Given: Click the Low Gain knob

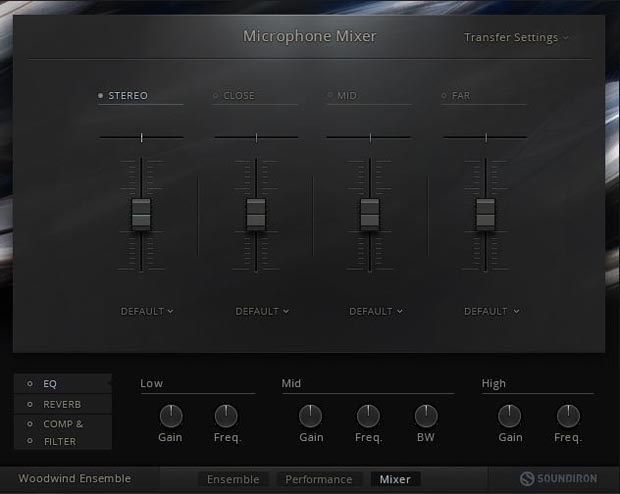Looking at the screenshot, I should 171,416.
